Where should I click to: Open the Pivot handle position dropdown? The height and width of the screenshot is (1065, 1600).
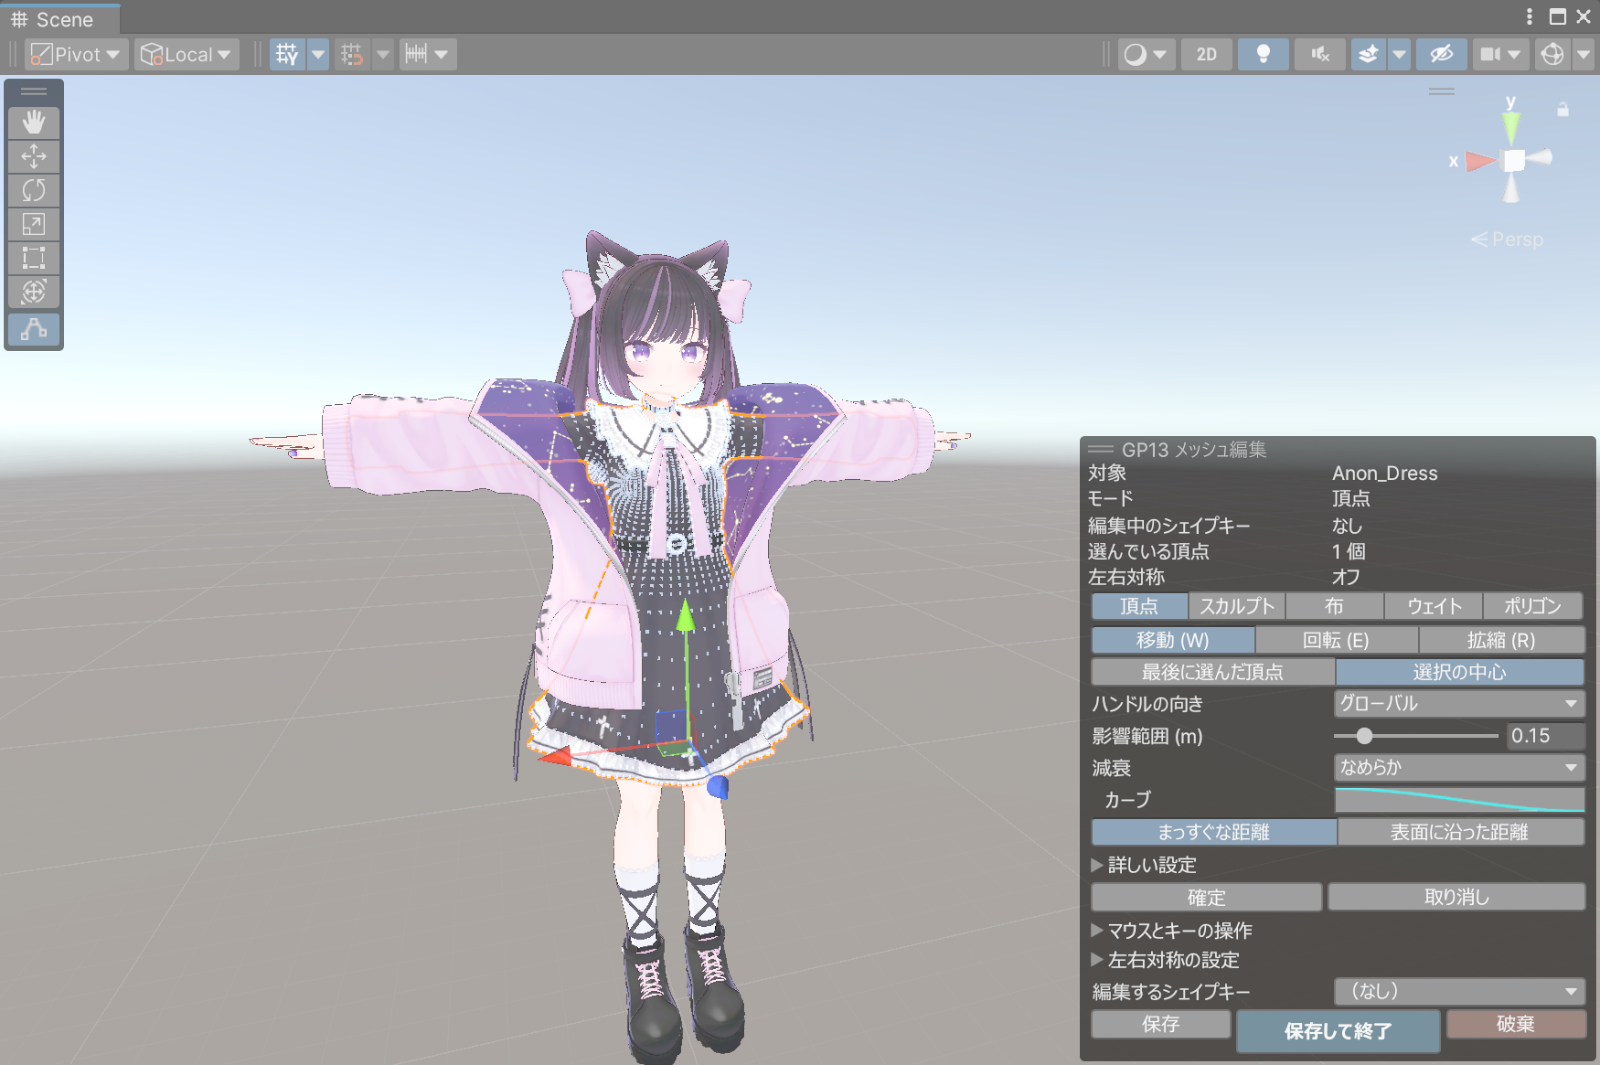click(76, 54)
